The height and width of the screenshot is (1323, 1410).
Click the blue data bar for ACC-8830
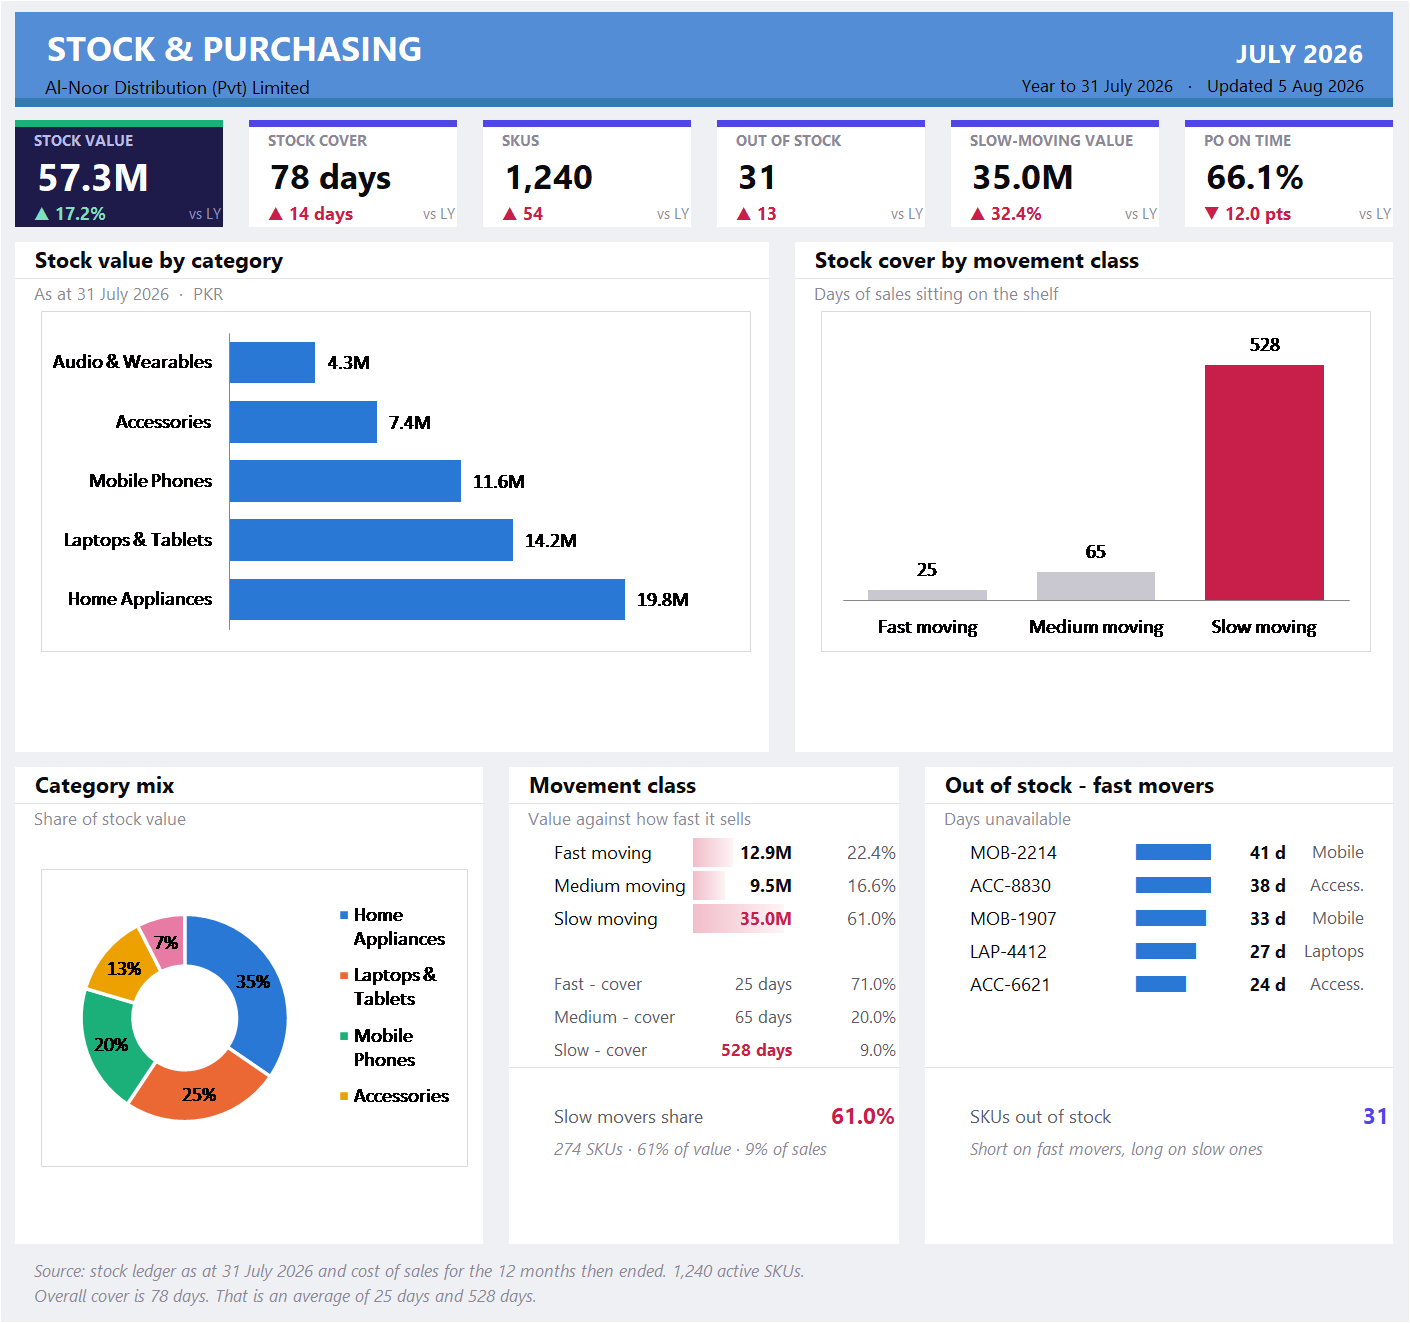tap(1173, 885)
